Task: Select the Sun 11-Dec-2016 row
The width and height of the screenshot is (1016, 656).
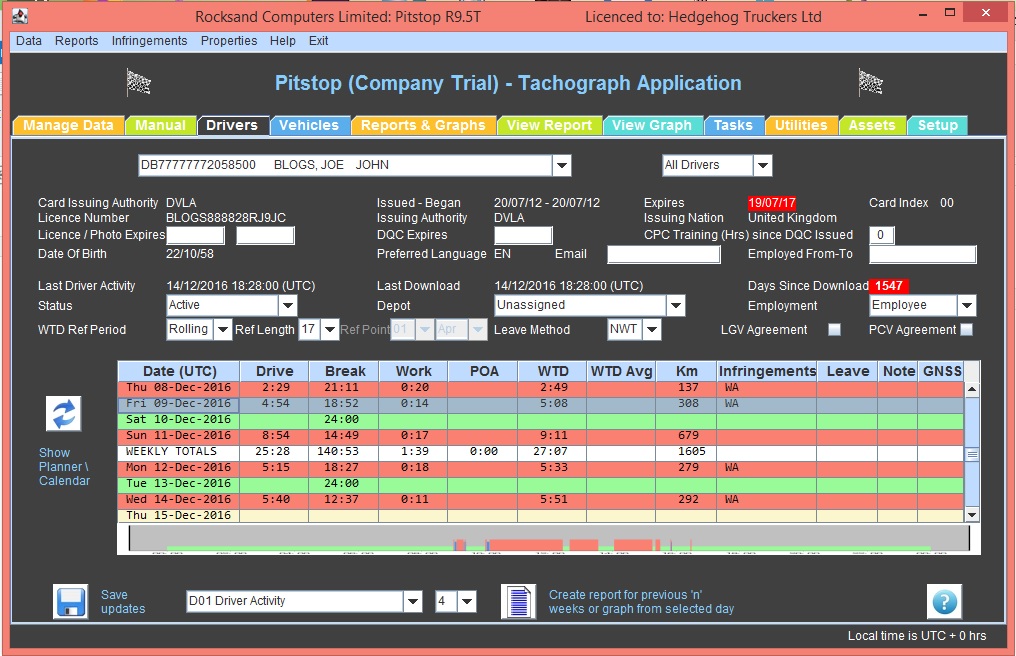Action: (x=541, y=436)
